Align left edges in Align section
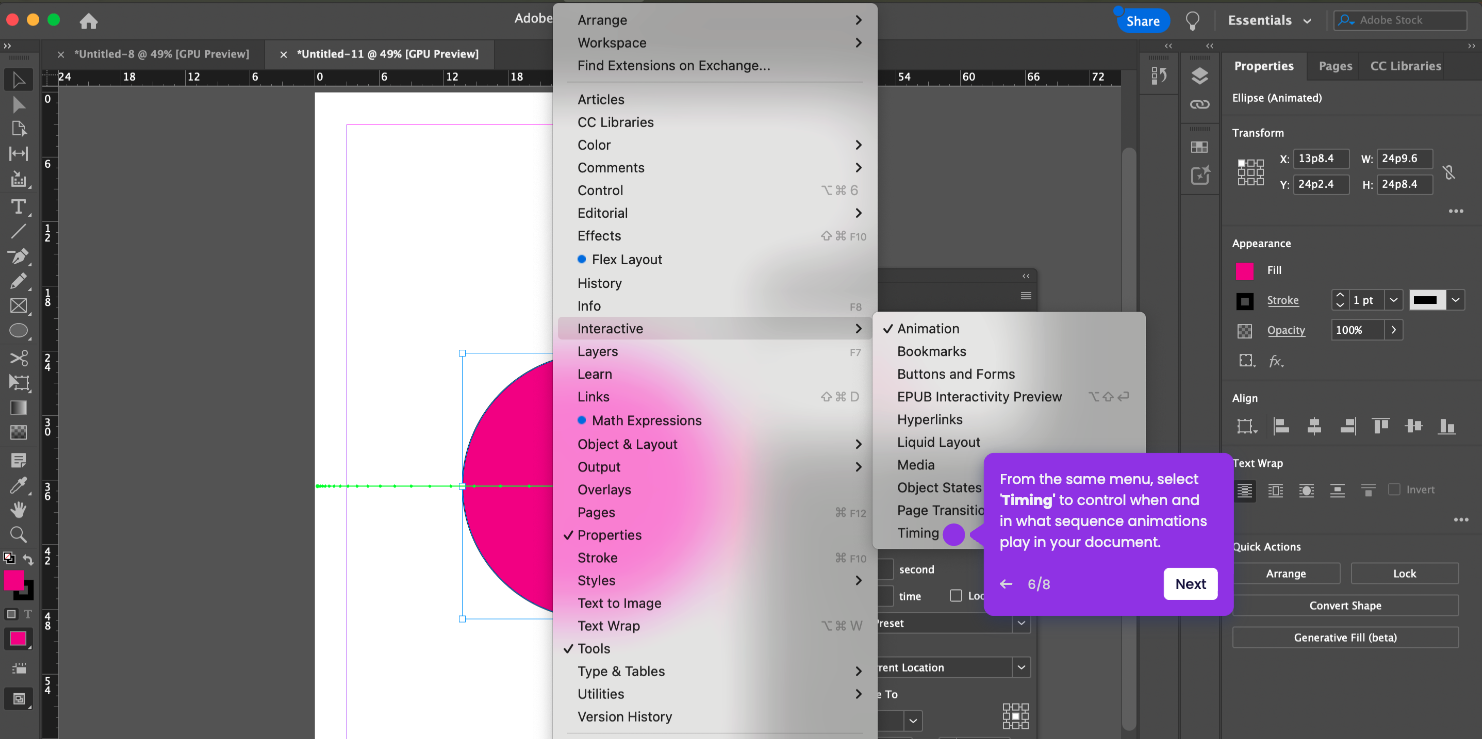 [x=1281, y=426]
